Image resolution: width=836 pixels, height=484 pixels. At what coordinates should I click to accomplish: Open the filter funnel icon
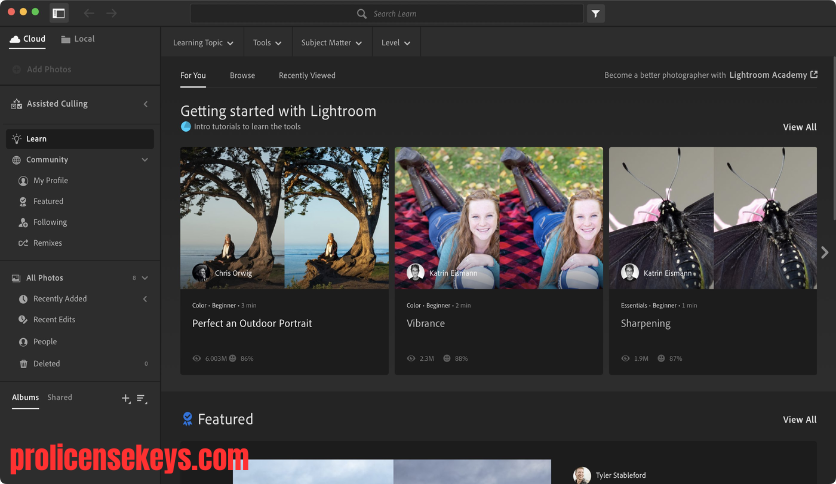[x=596, y=13]
